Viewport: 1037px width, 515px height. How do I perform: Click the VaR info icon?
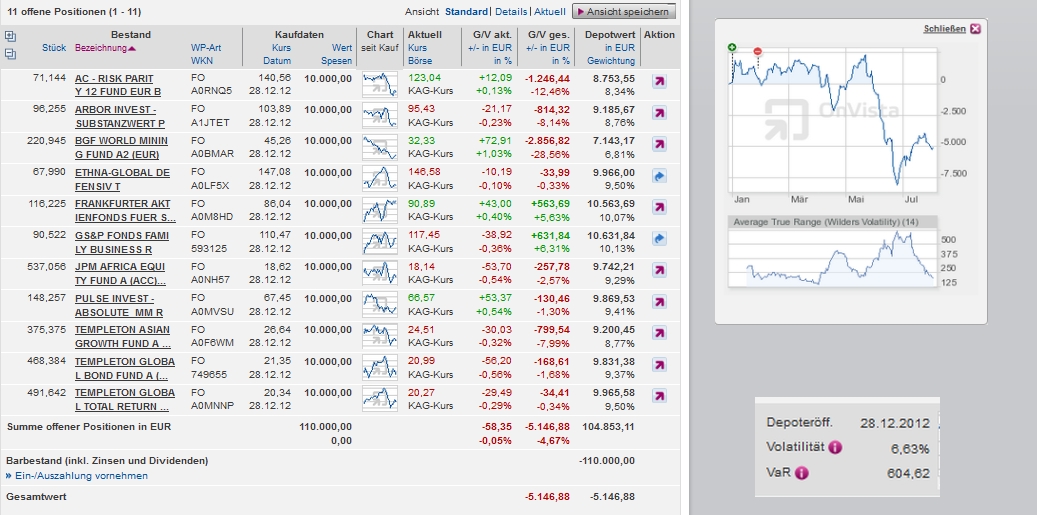(x=801, y=473)
